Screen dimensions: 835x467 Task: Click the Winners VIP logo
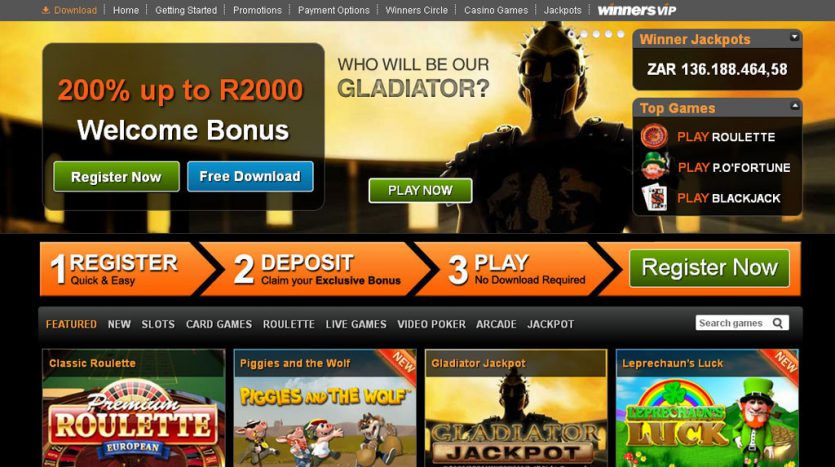tap(637, 10)
